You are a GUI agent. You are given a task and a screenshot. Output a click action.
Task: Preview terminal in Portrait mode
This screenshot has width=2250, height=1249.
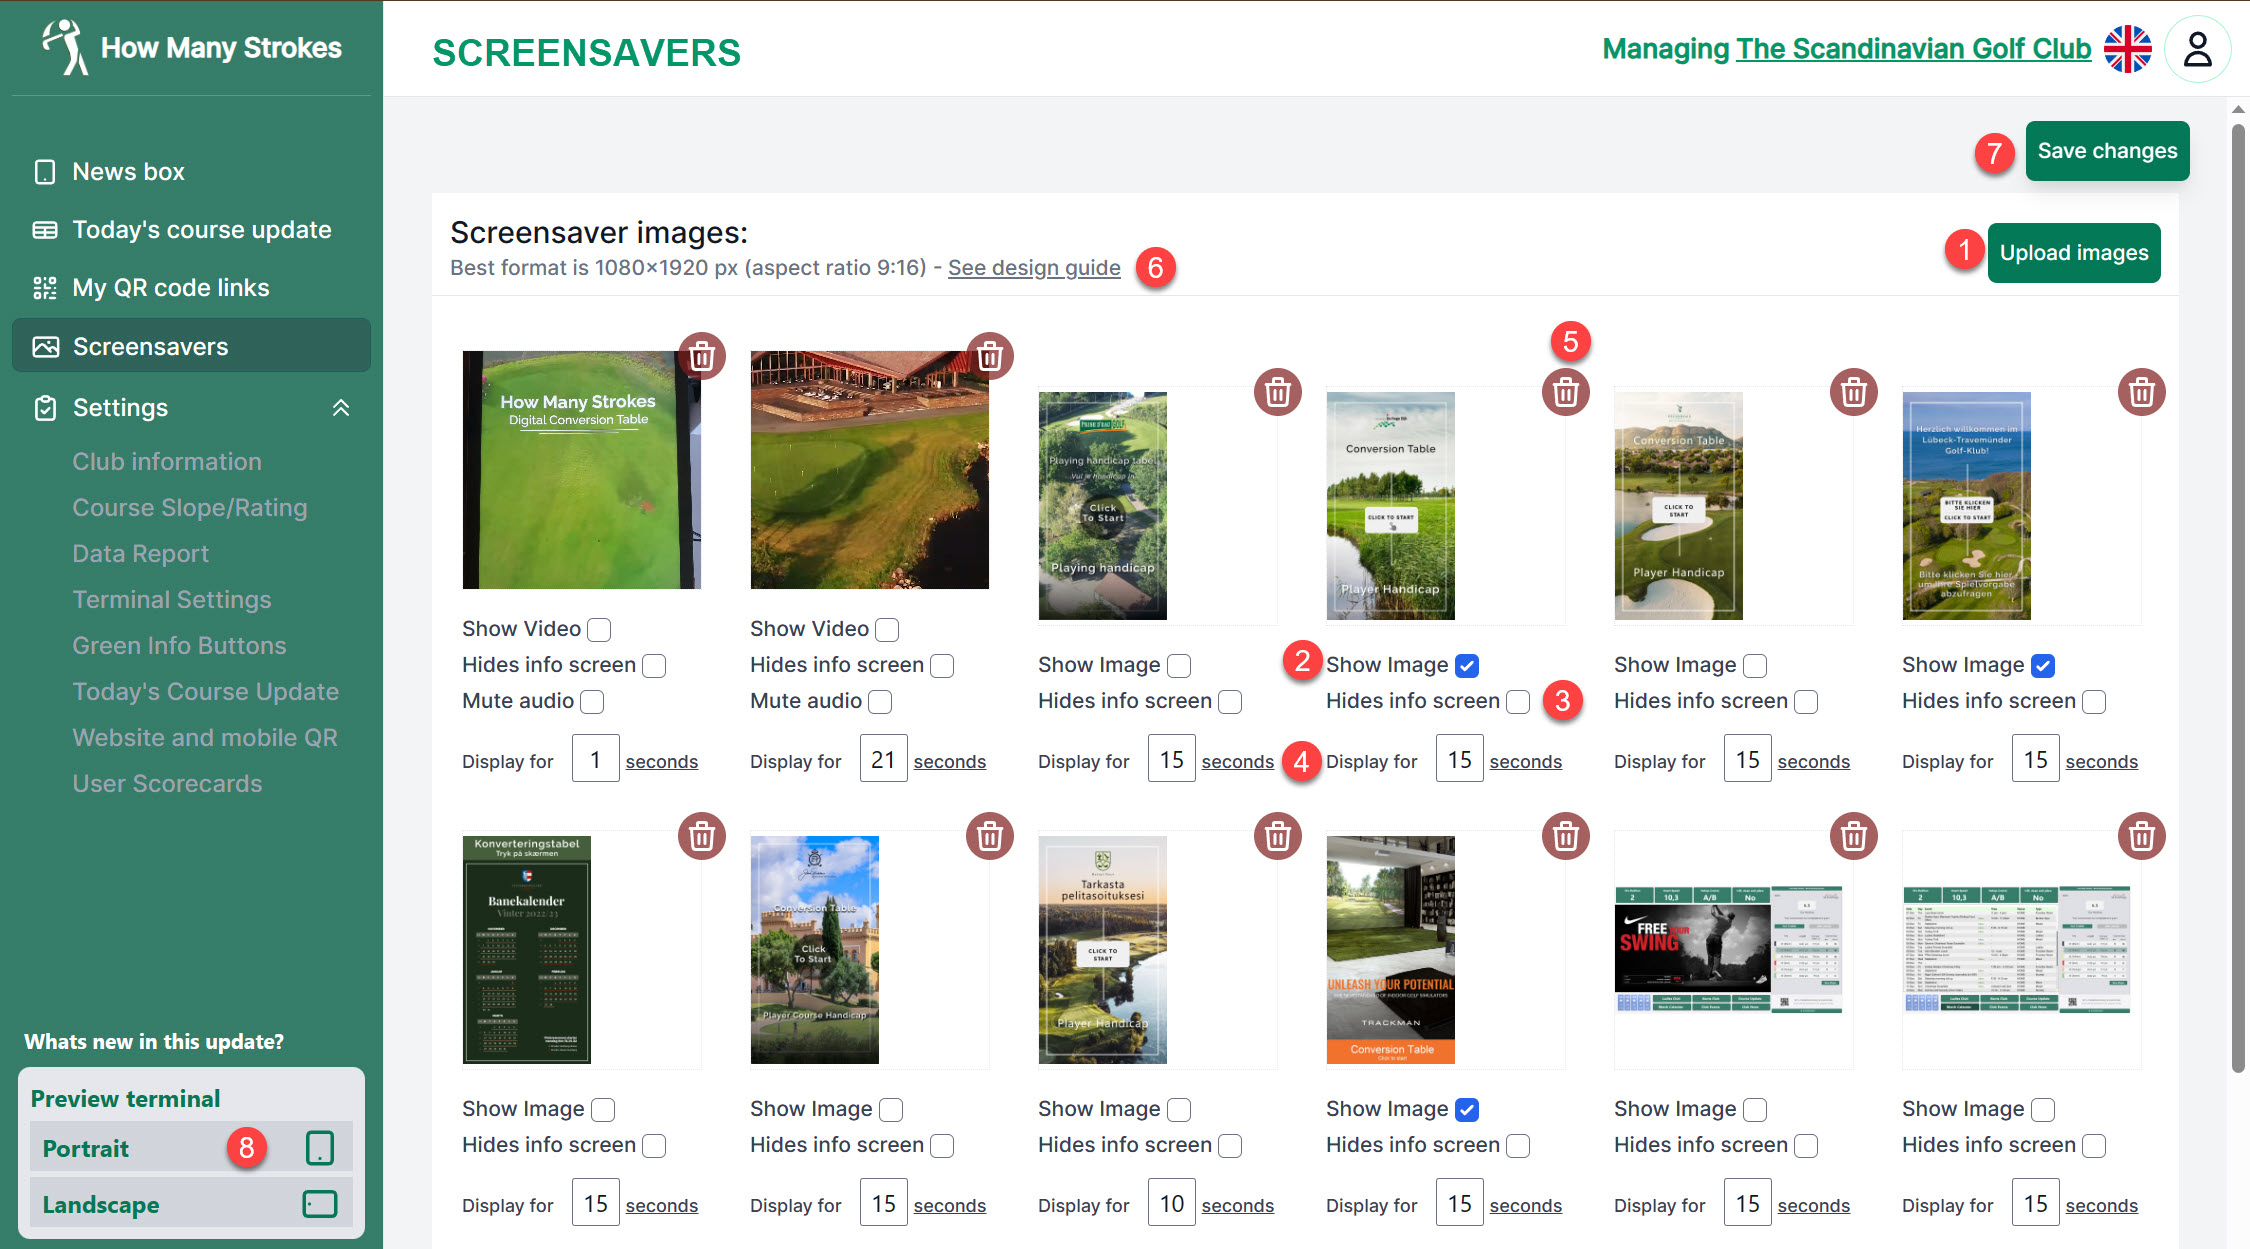190,1148
